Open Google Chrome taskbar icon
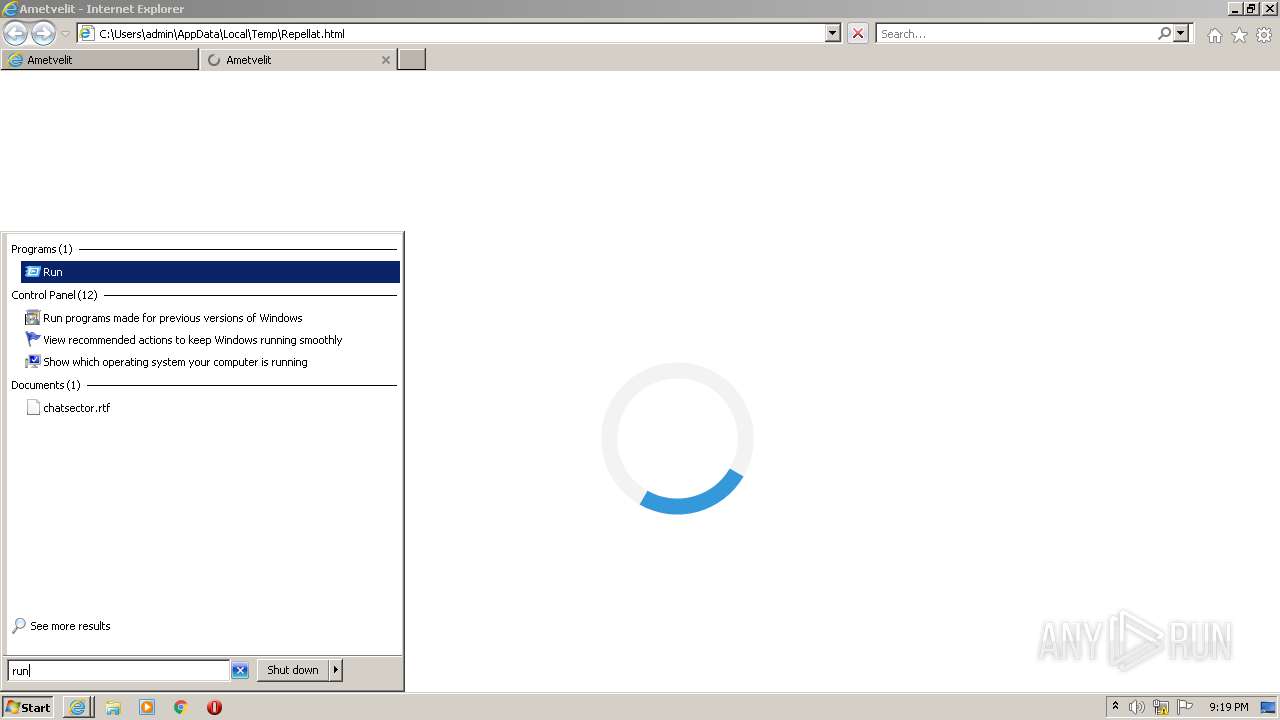 181,707
